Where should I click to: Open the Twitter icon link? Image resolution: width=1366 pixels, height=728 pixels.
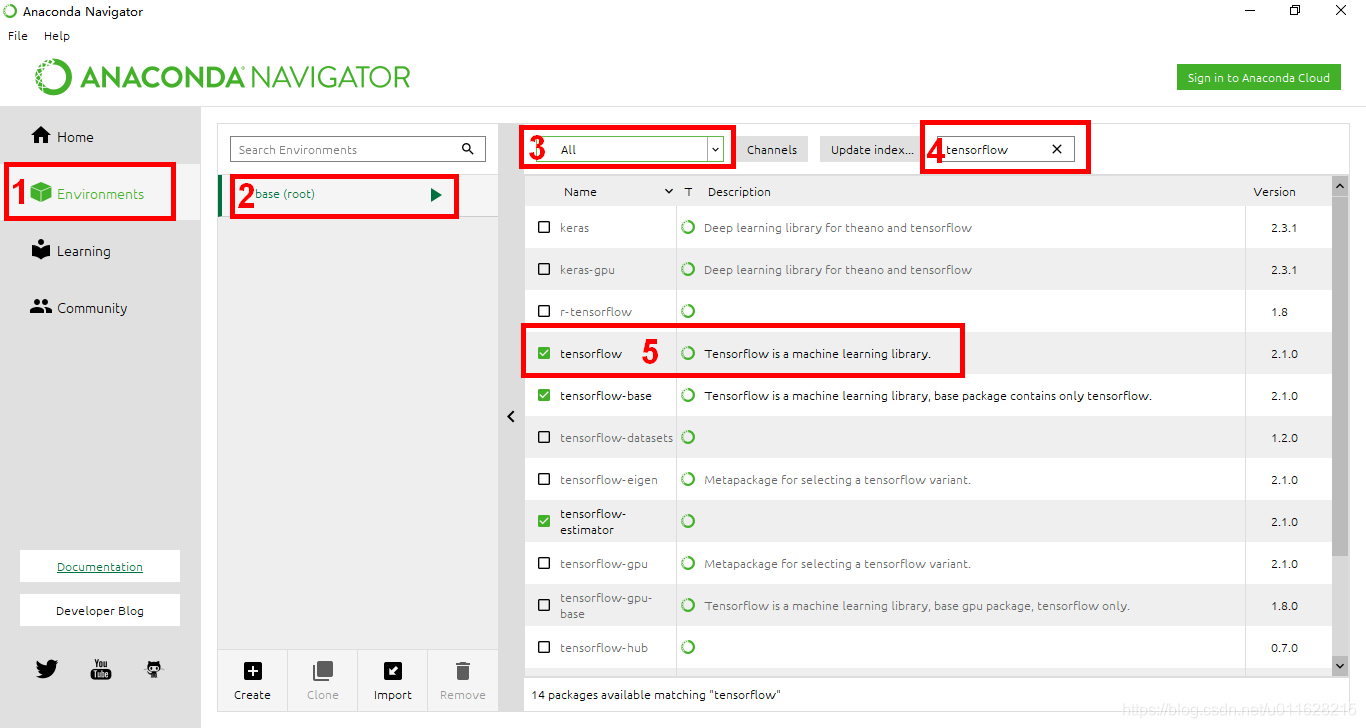coord(47,669)
